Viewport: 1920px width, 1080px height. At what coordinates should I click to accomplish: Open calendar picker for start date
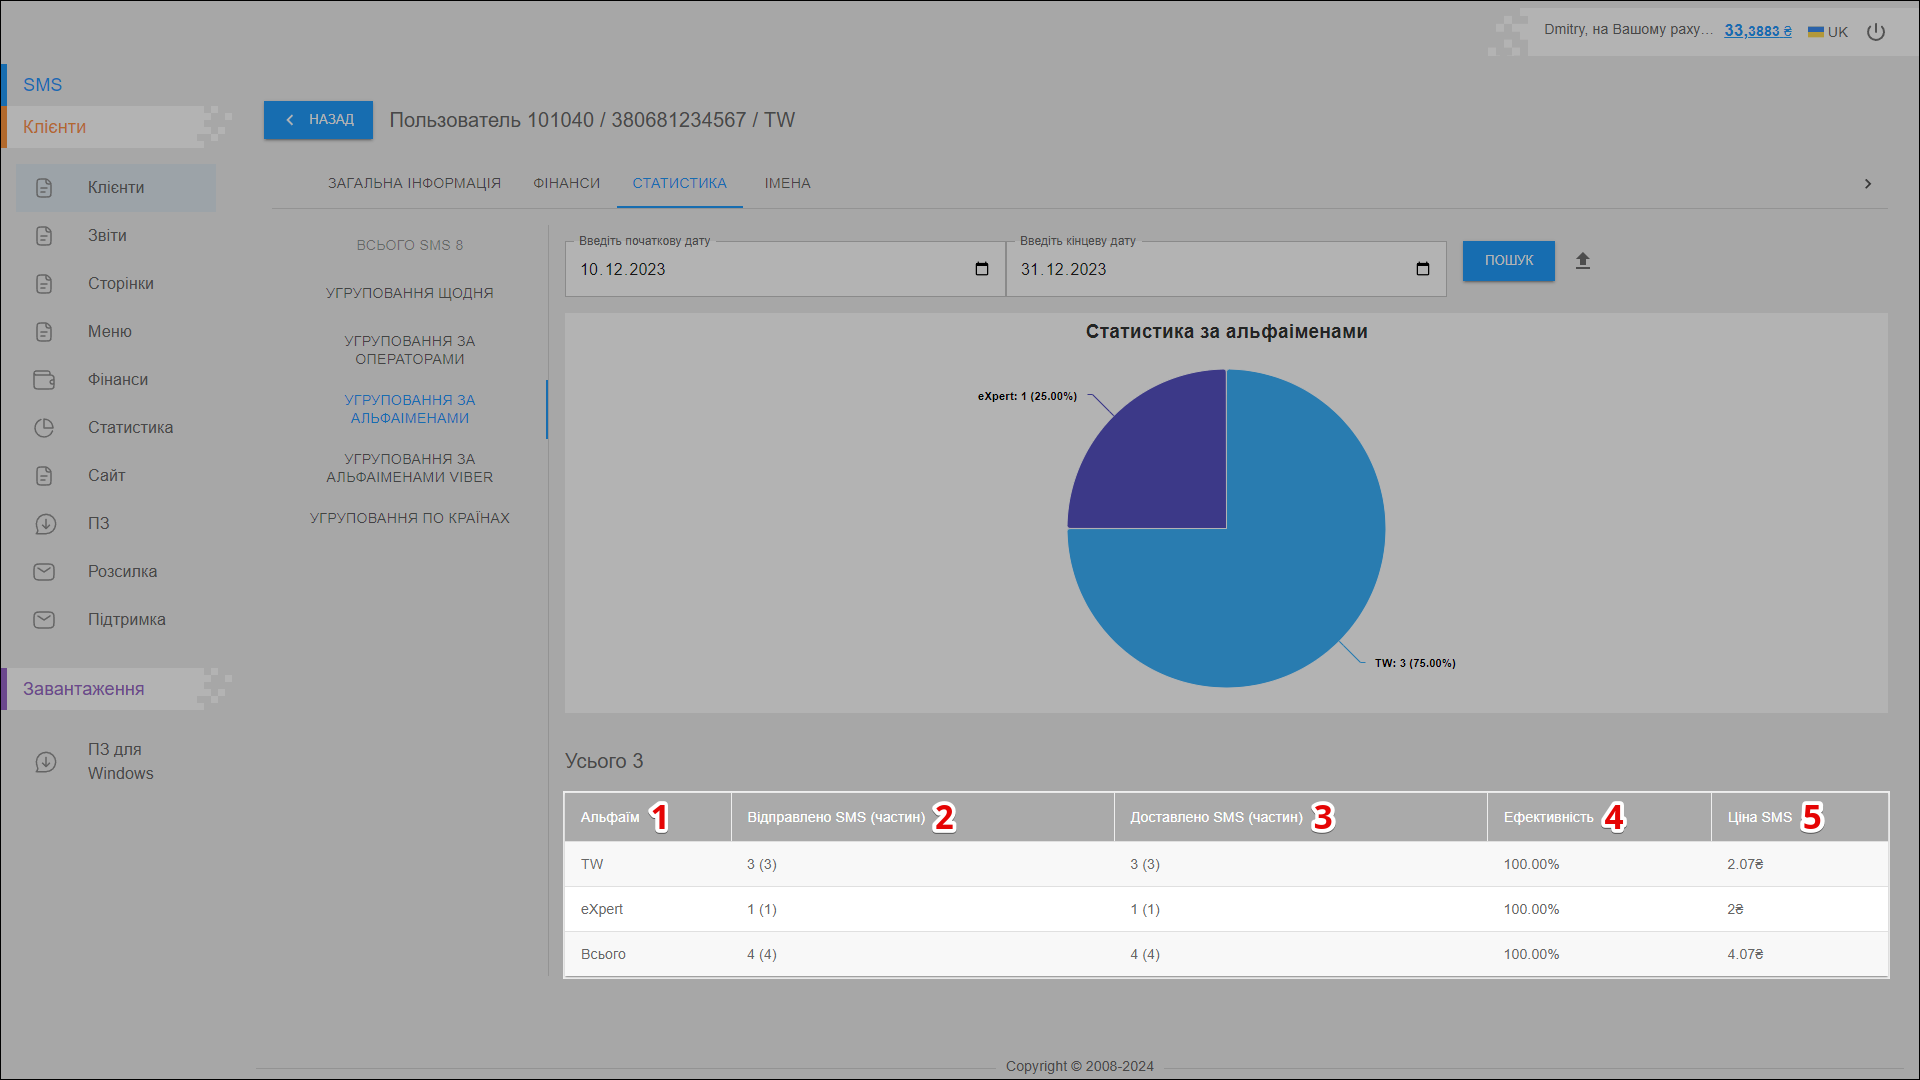pyautogui.click(x=982, y=269)
